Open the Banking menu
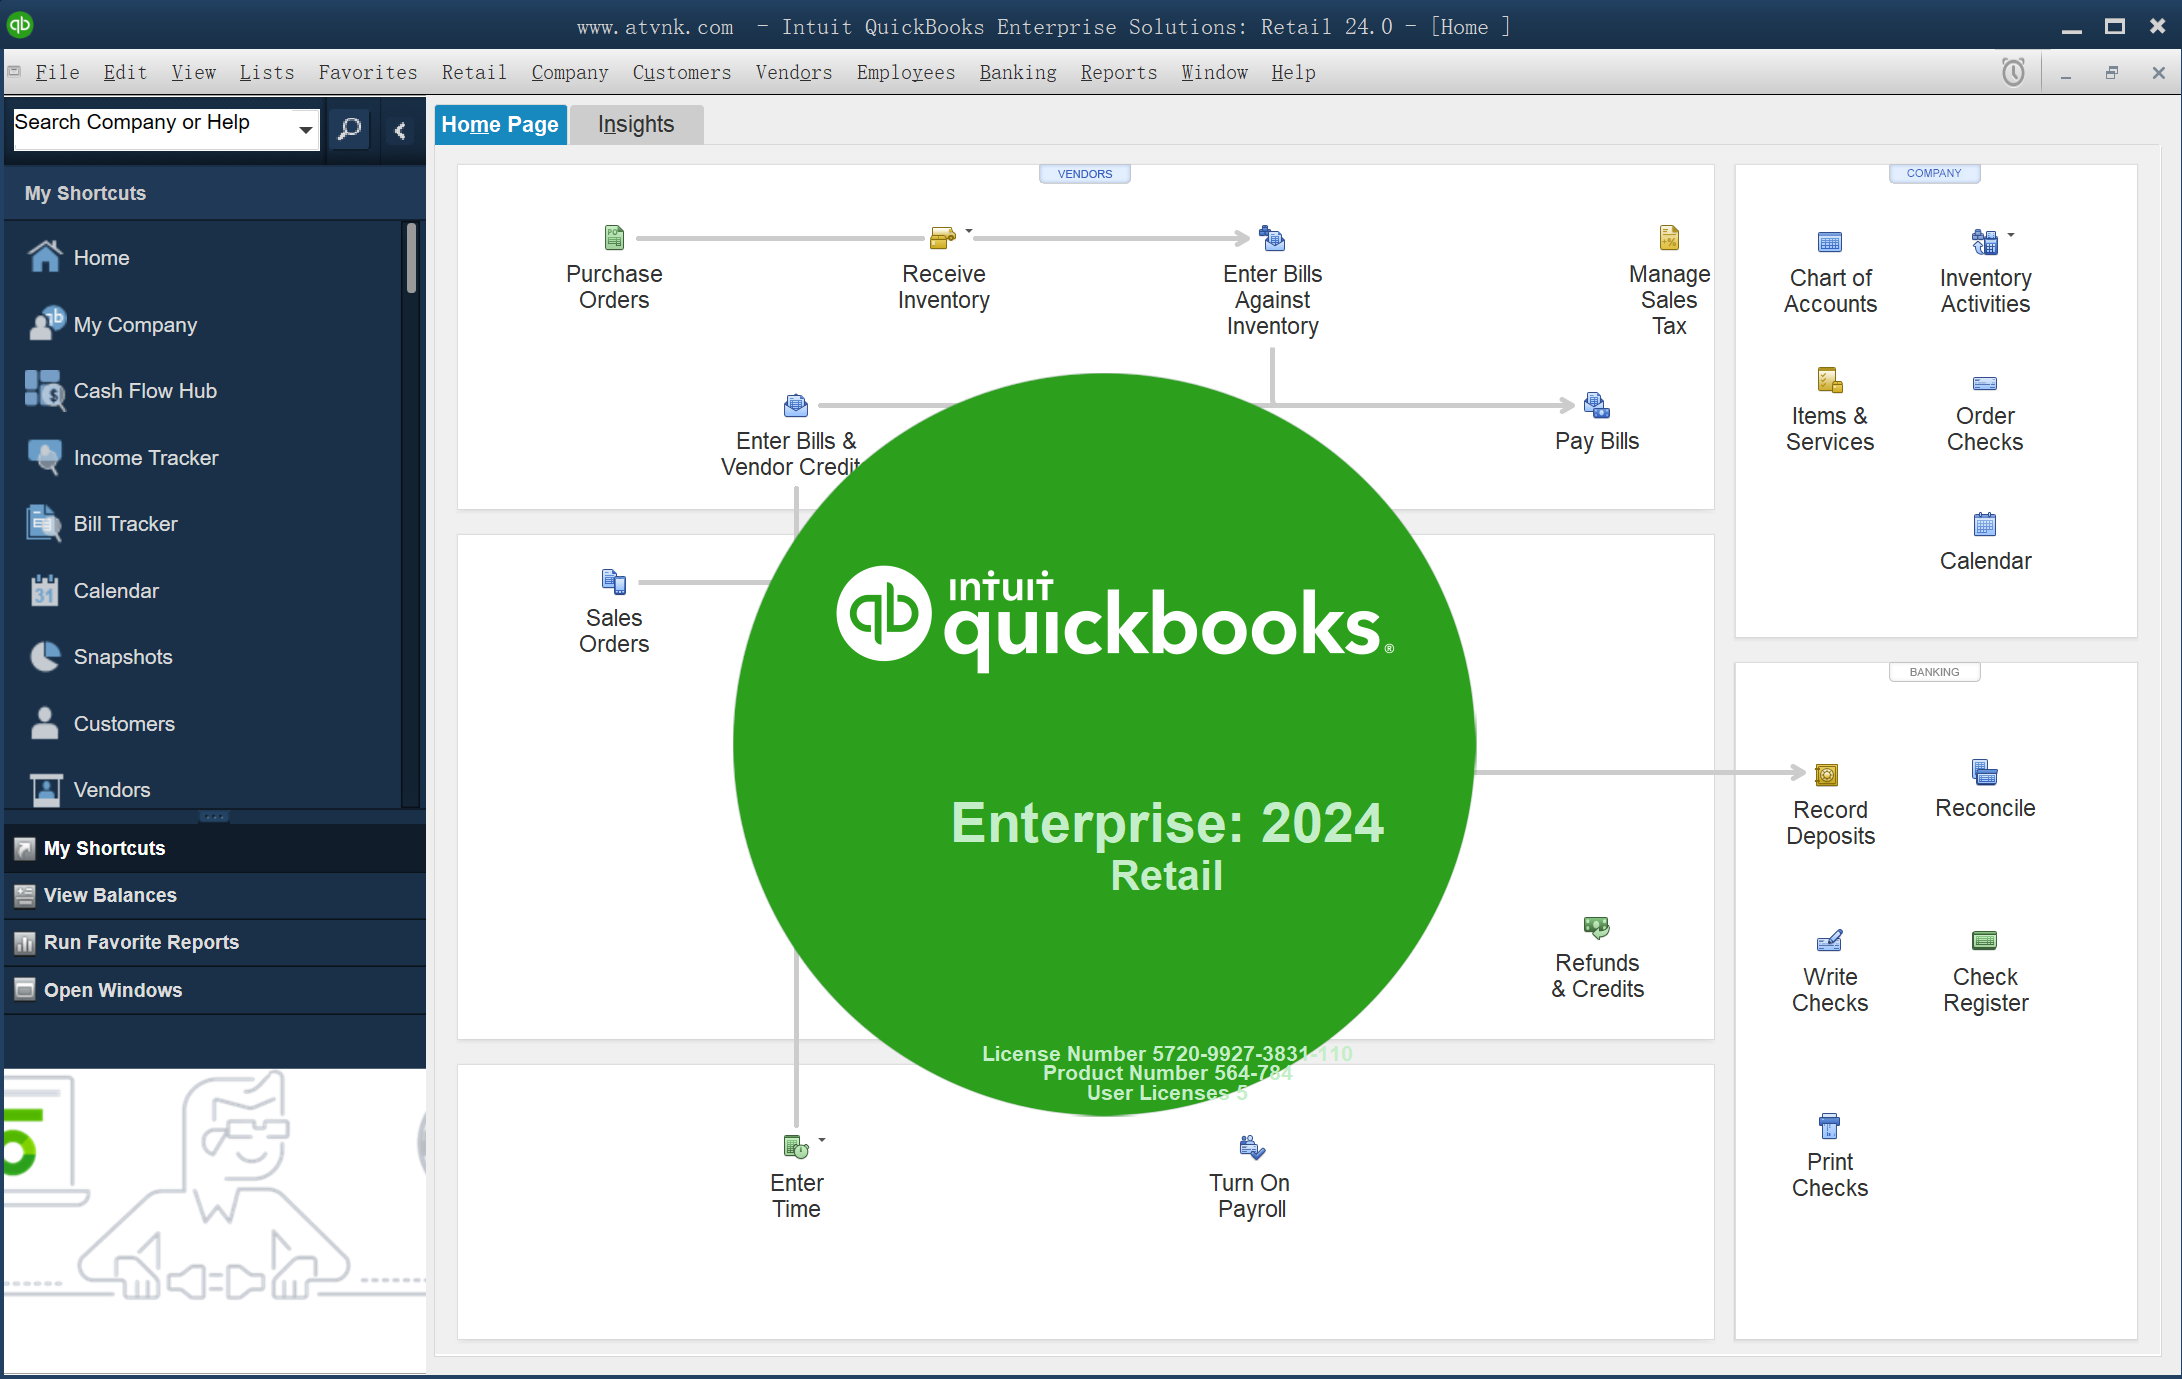 1018,72
